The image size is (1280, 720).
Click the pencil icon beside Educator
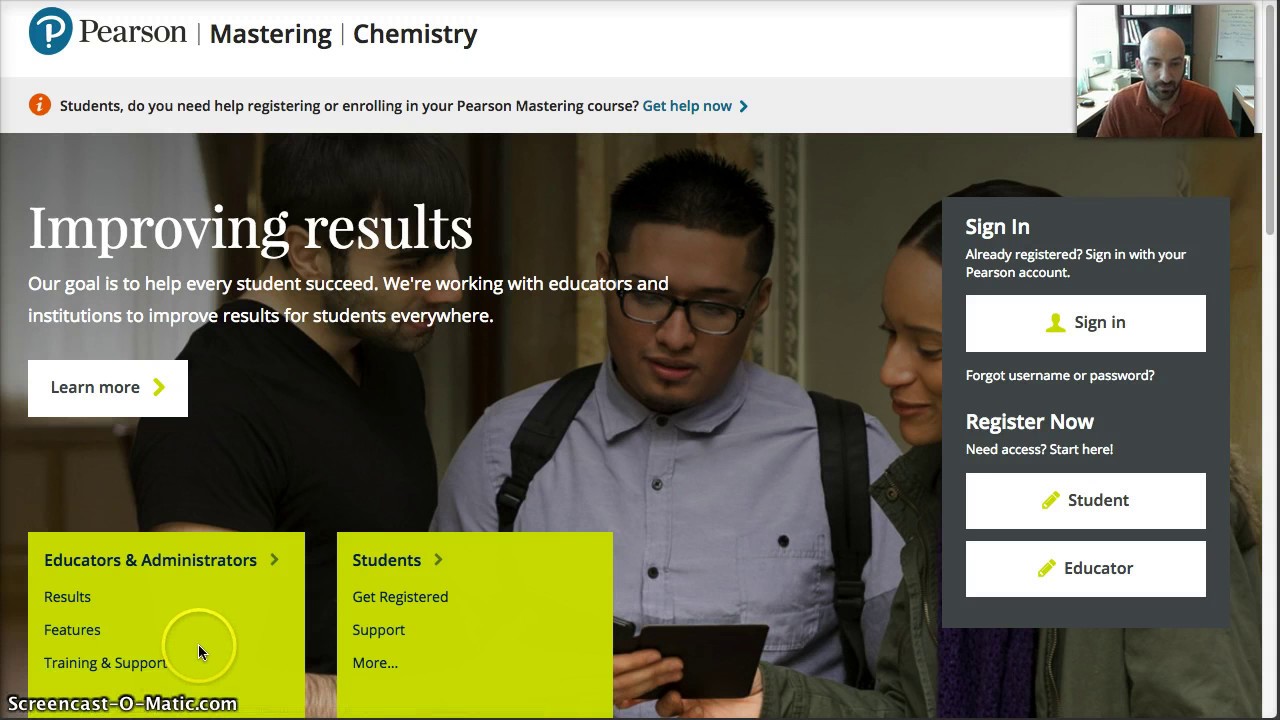(x=1047, y=568)
